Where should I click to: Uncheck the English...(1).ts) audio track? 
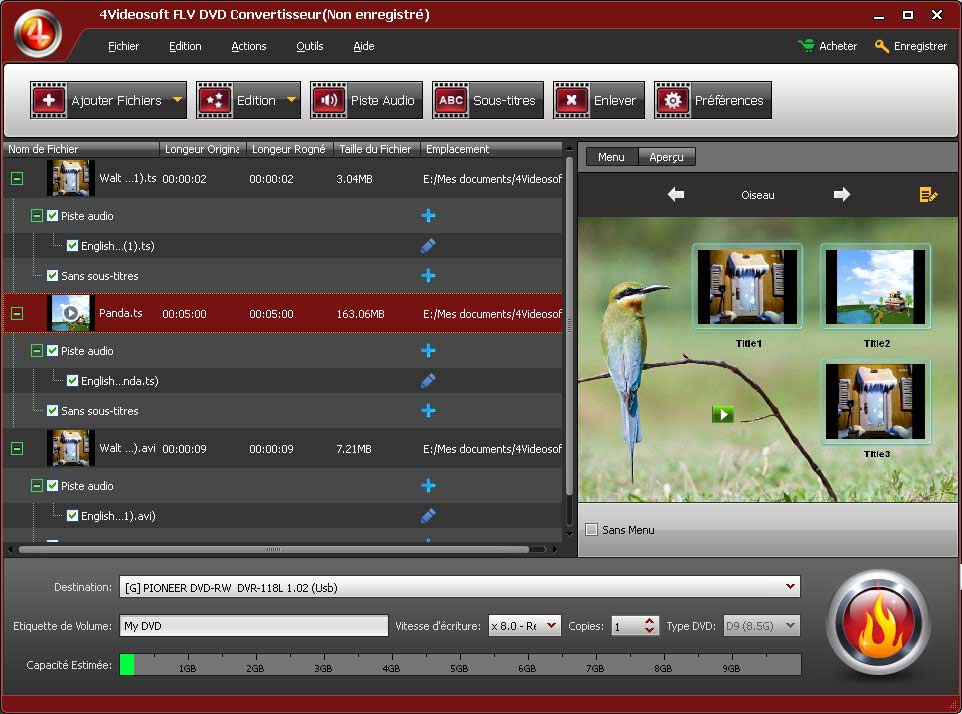73,246
